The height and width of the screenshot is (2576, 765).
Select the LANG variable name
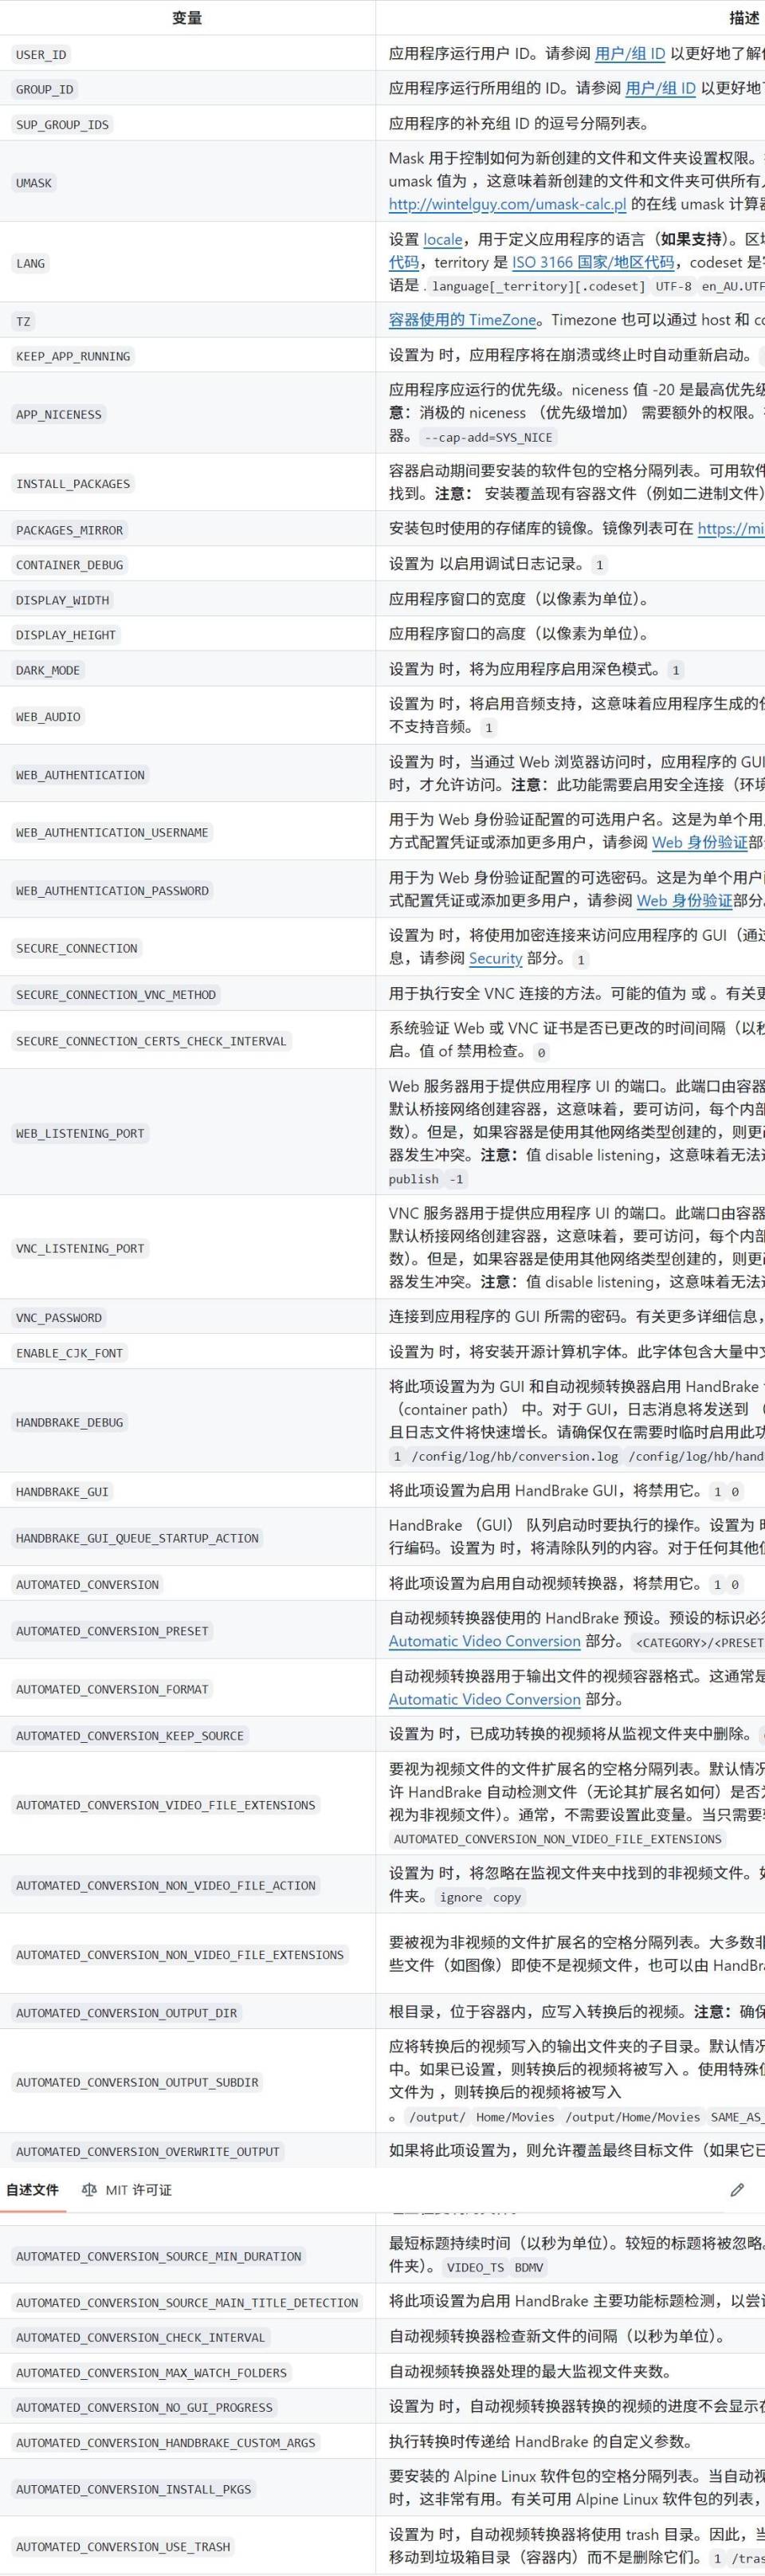(x=30, y=264)
